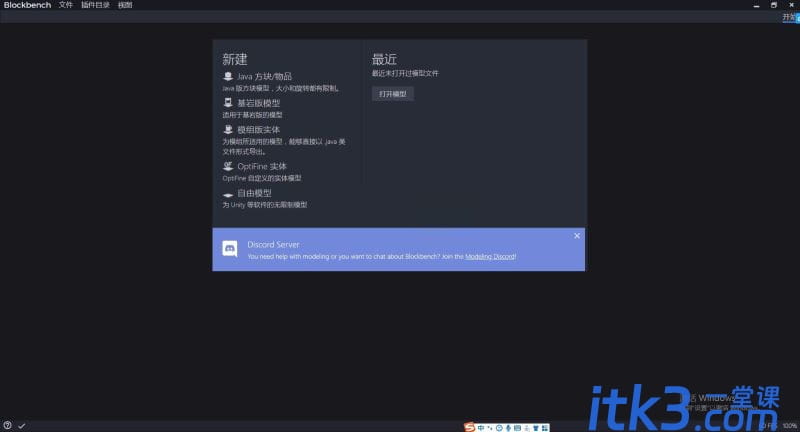800x432 pixels.
Task: Toggle the 中 Chinese input mode indicator
Action: [x=481, y=428]
